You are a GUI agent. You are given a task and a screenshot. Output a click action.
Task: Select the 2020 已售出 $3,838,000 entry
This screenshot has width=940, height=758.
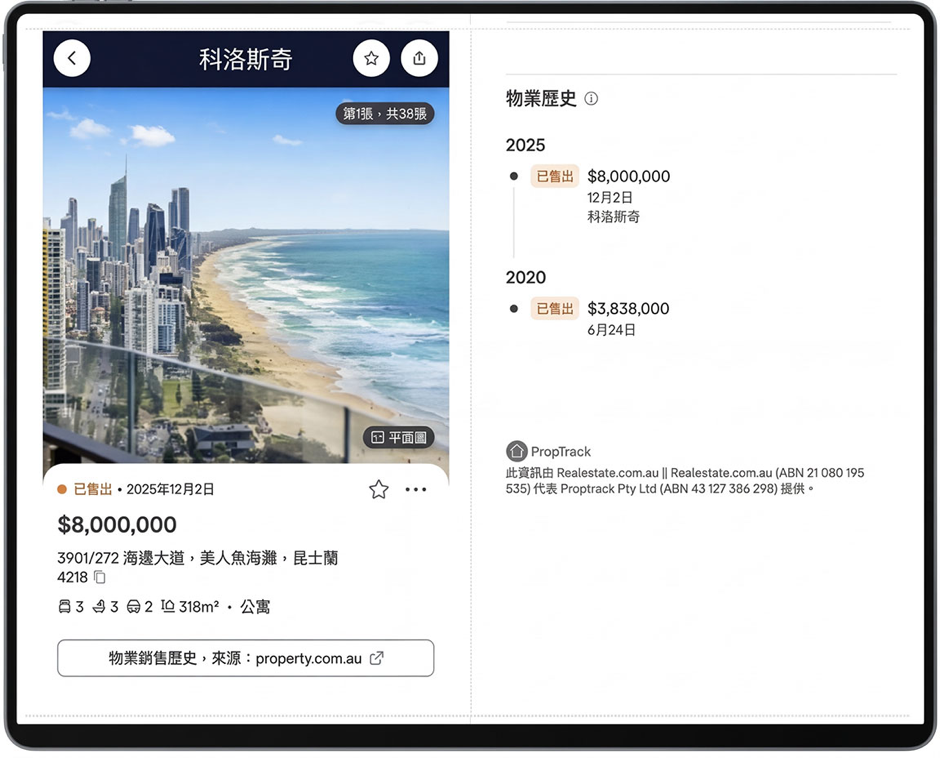(627, 309)
